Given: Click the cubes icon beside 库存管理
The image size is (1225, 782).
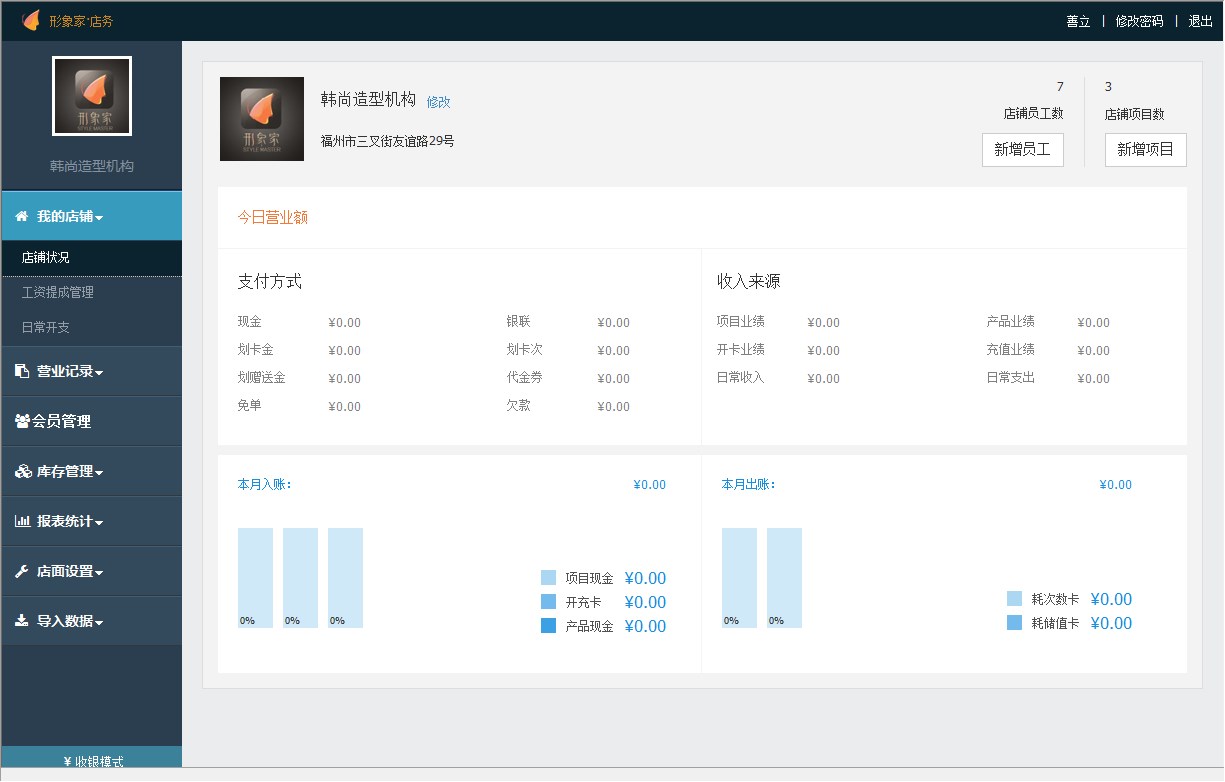Looking at the screenshot, I should pos(23,471).
